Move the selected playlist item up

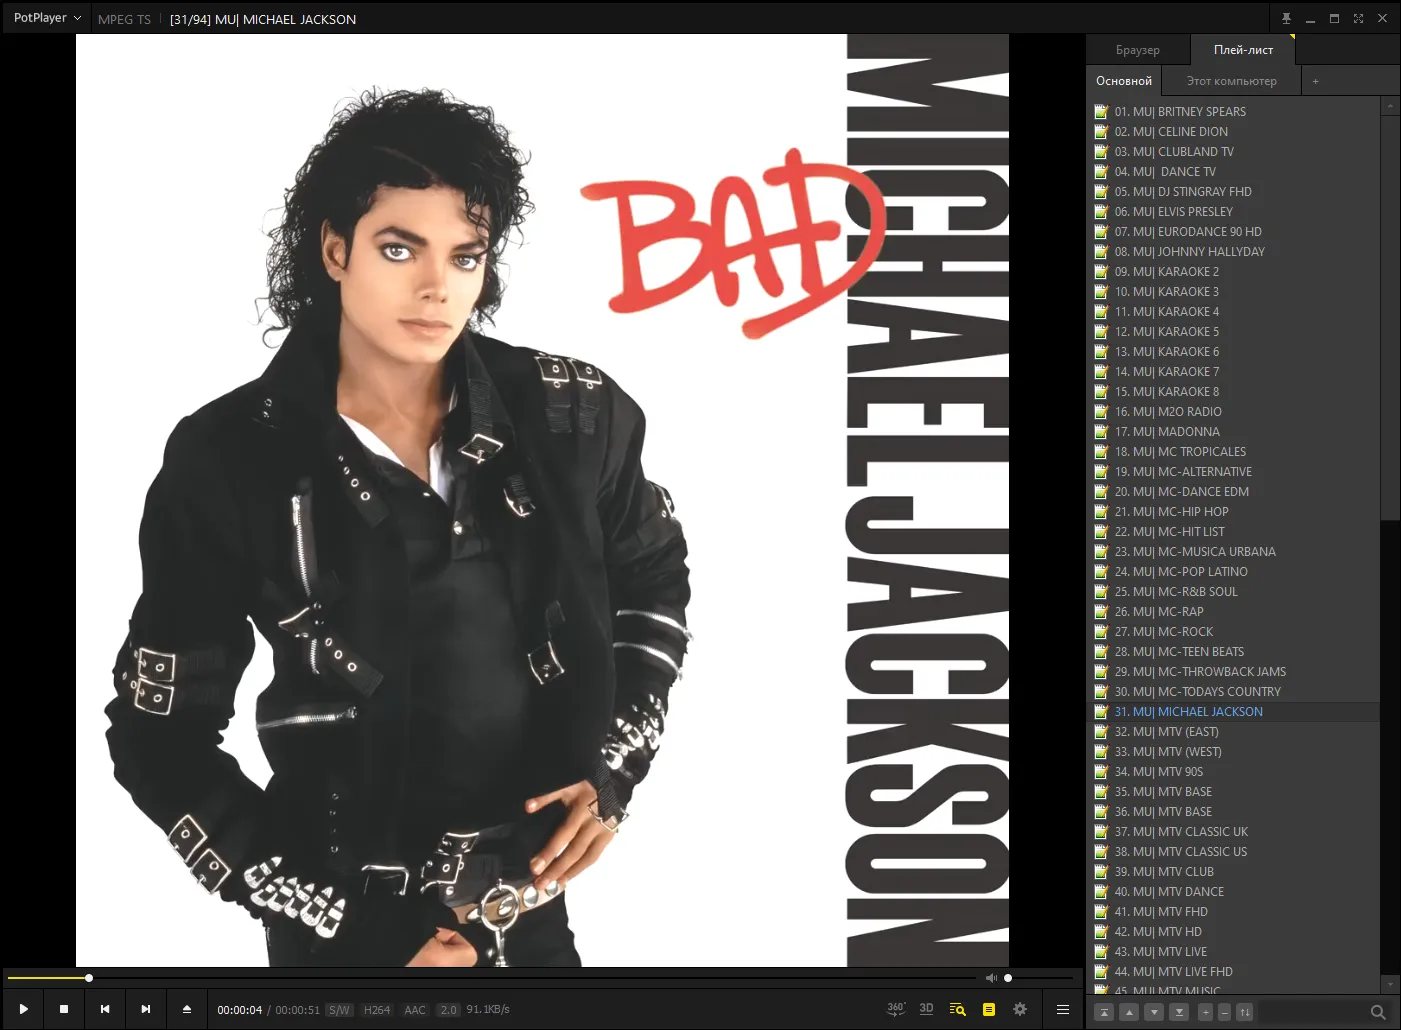pyautogui.click(x=1129, y=1012)
